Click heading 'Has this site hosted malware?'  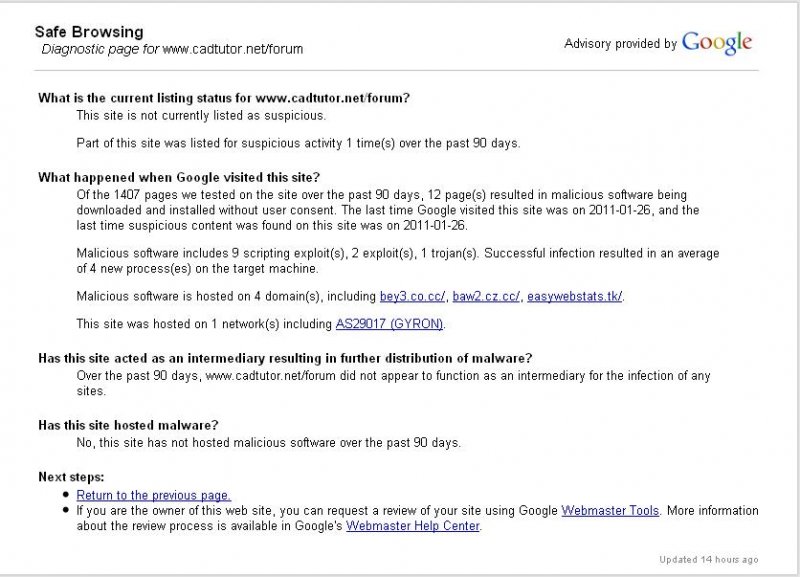[x=128, y=425]
